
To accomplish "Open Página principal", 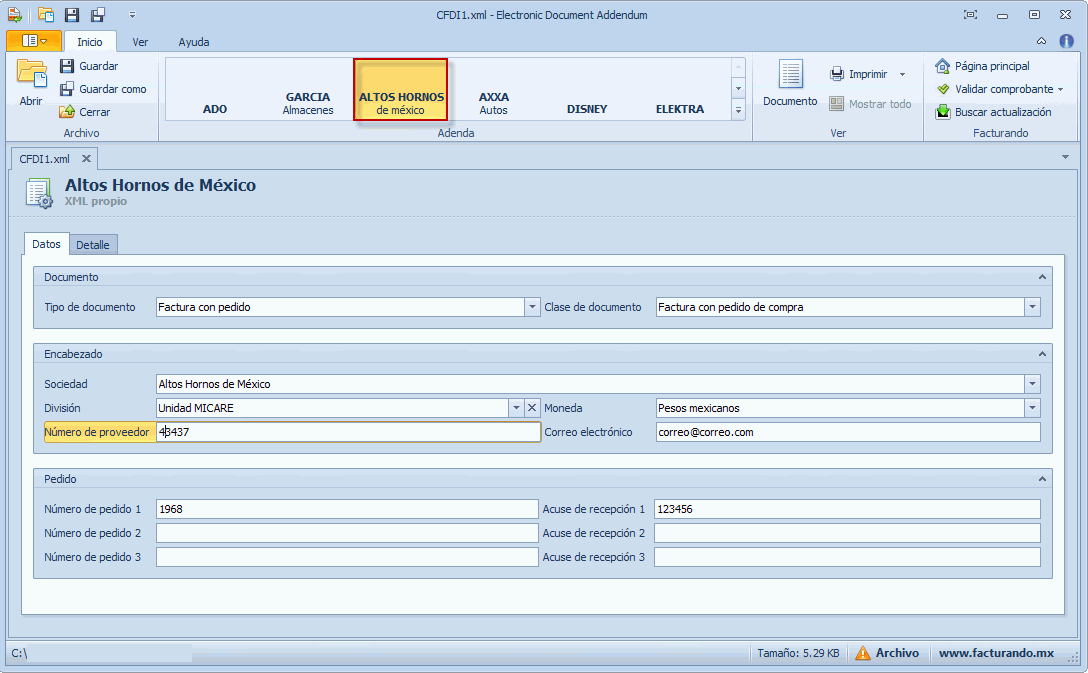I will [x=983, y=66].
